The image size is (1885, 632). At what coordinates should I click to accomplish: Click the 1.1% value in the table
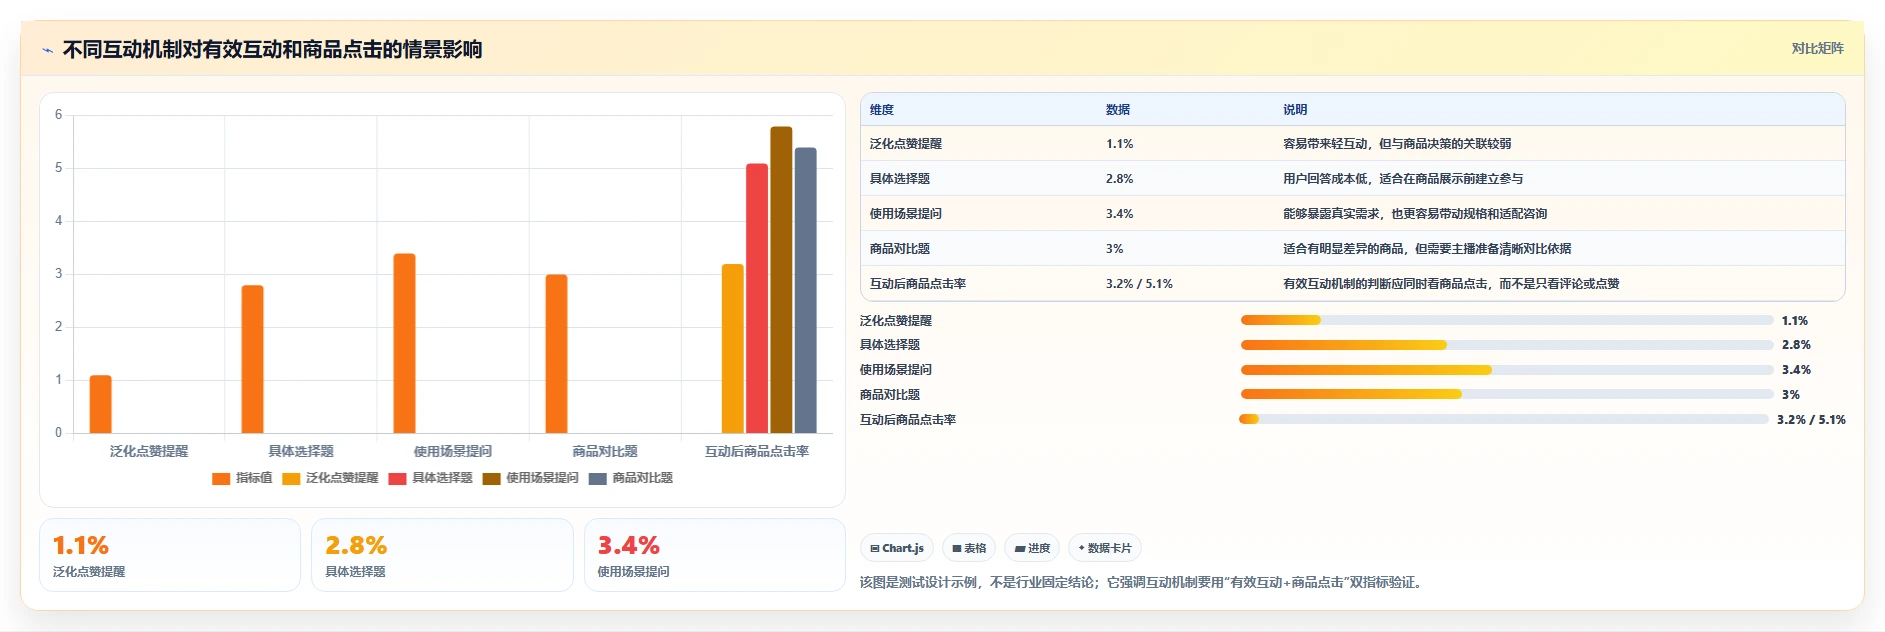point(1119,144)
